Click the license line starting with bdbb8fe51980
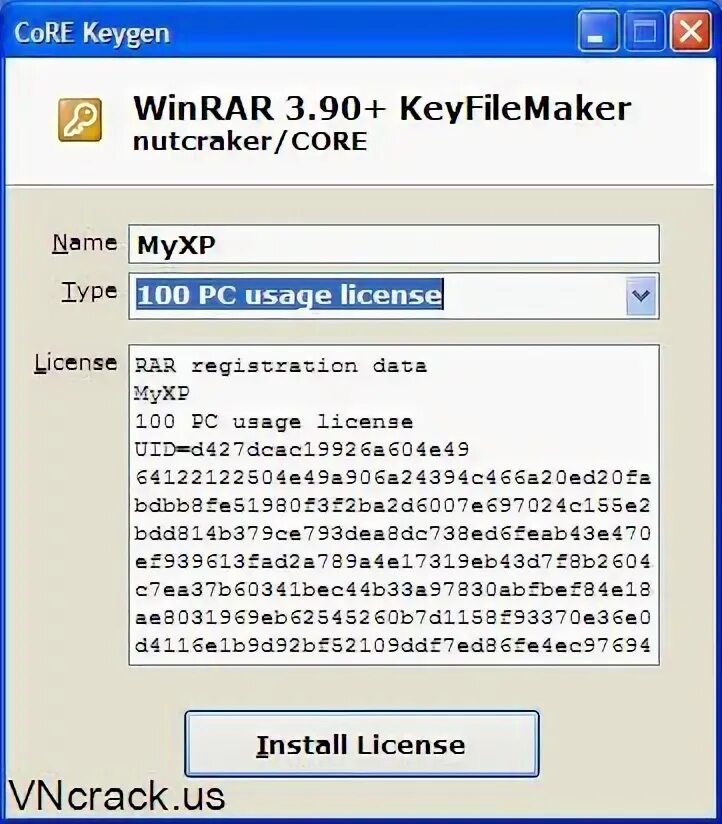Screen dimensions: 722x824 393,505
